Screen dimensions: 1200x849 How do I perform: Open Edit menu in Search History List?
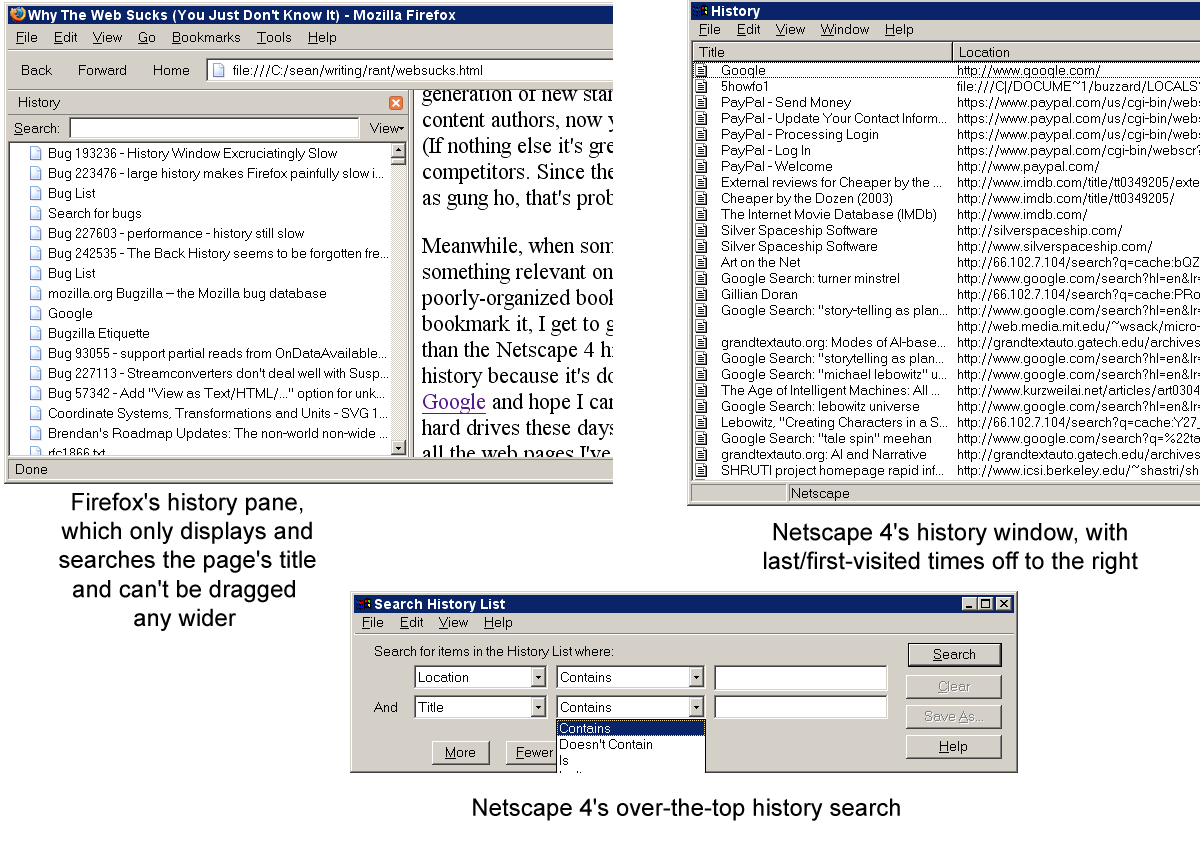click(411, 622)
